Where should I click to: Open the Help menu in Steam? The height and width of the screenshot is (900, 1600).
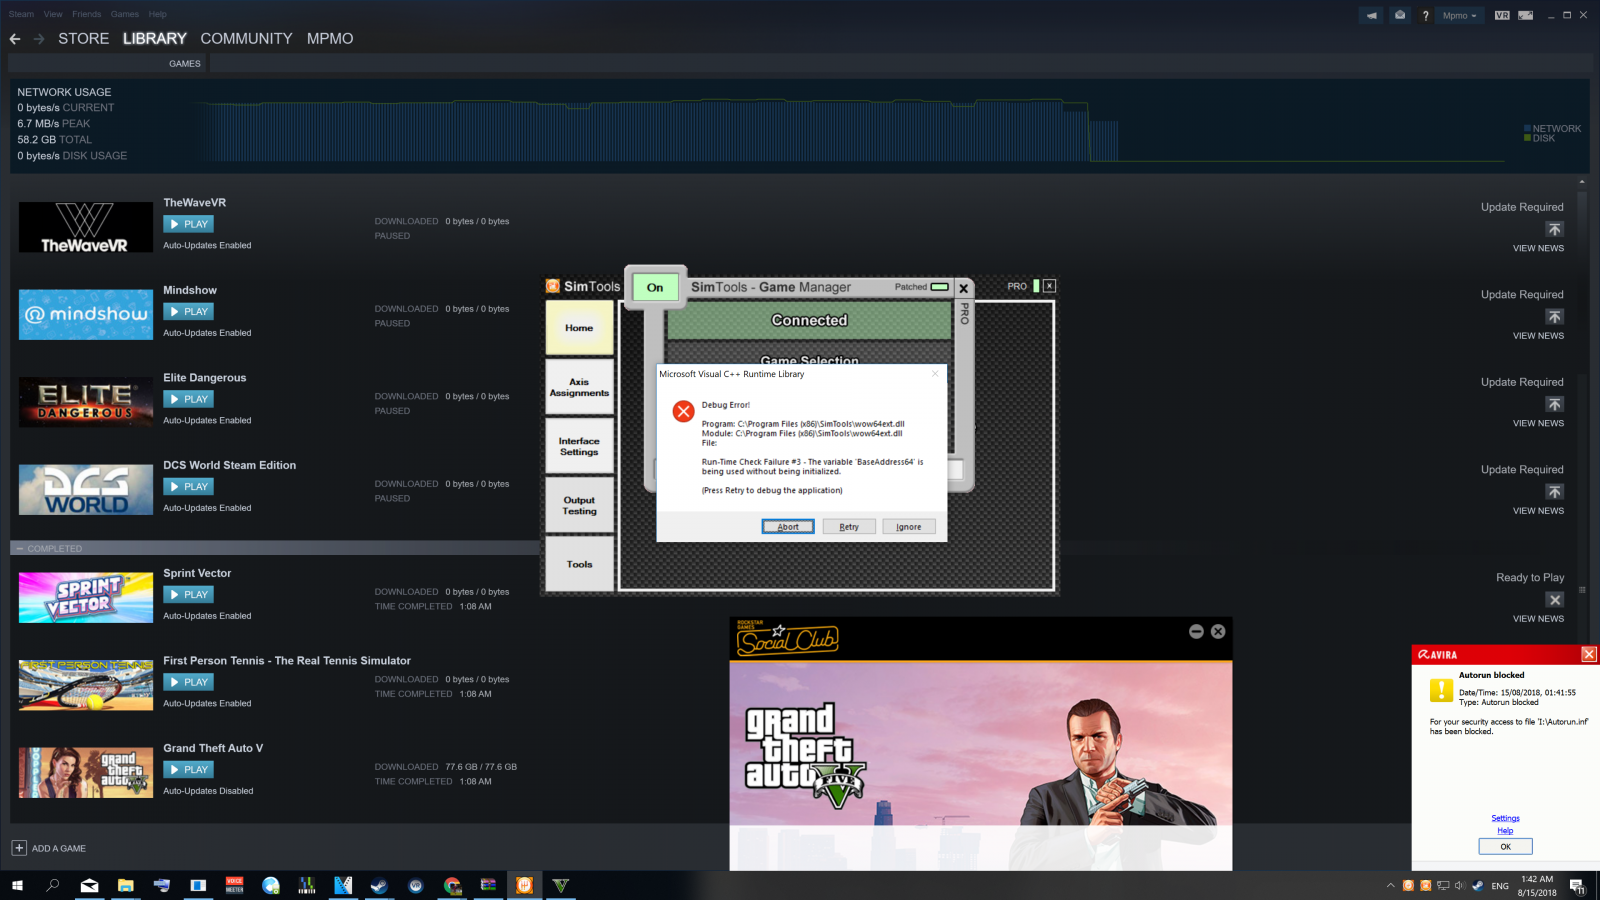tap(158, 14)
